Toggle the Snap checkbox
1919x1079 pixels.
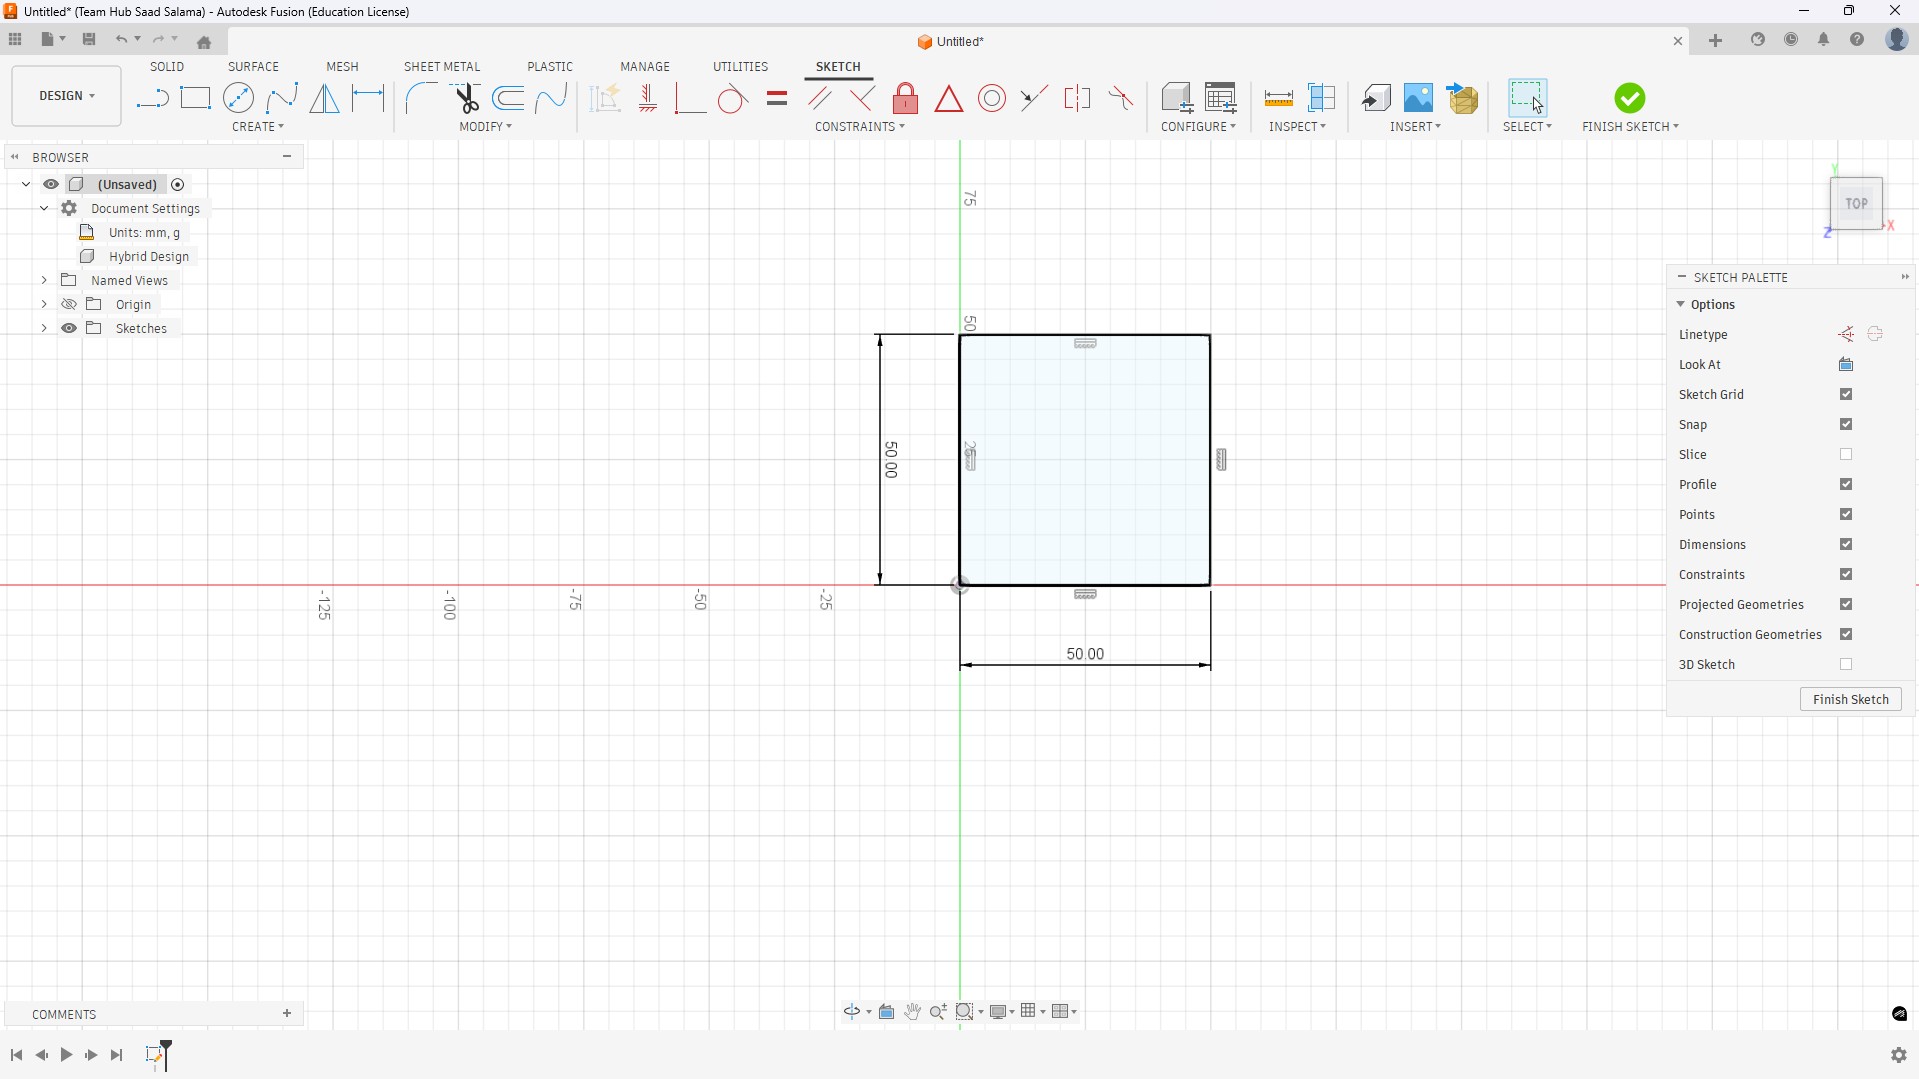[1846, 425]
